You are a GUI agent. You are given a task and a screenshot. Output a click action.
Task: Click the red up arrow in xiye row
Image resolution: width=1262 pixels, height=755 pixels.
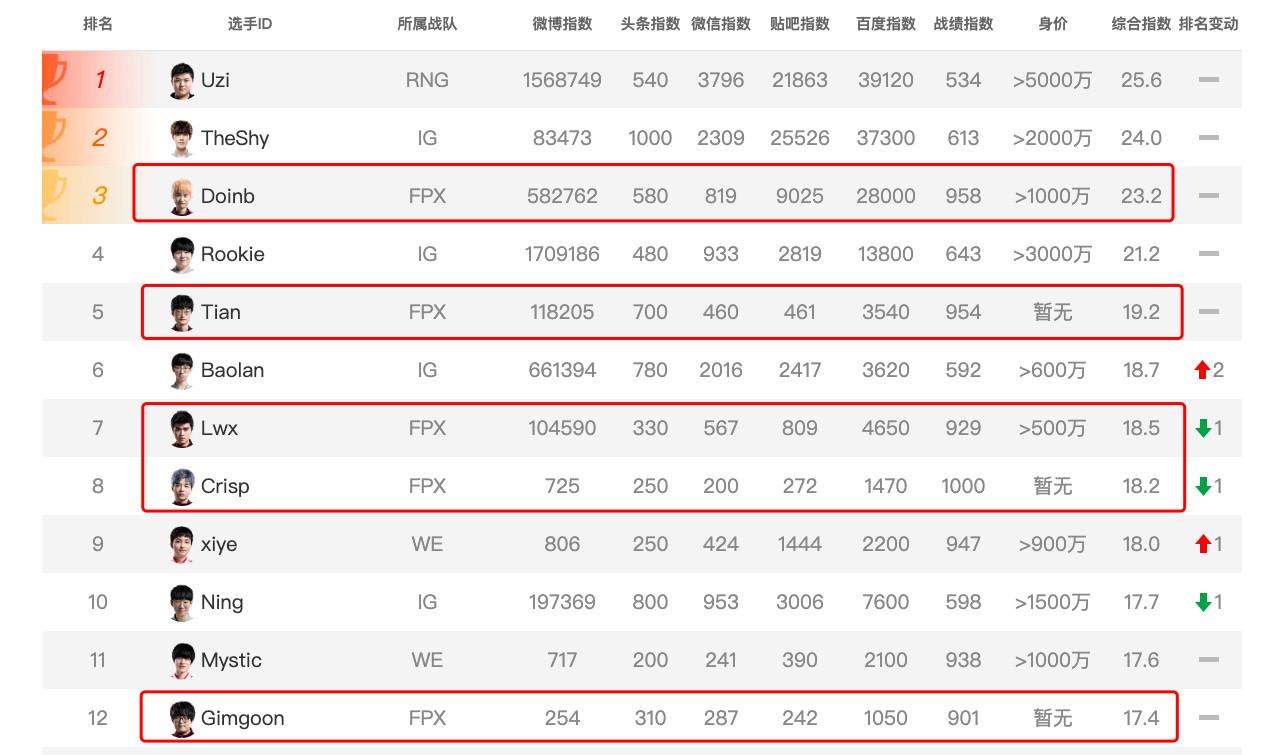coord(1203,544)
